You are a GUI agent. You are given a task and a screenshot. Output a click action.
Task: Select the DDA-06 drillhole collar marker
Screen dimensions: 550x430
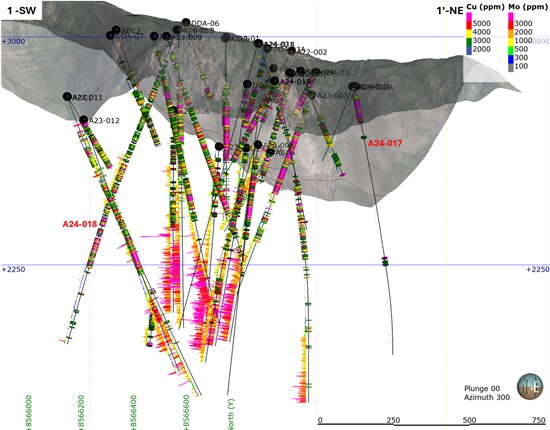tap(186, 22)
